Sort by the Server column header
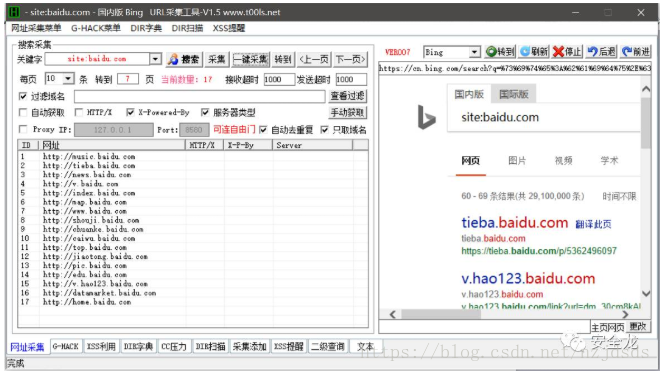Viewport: 661px width, 372px height. [313, 145]
